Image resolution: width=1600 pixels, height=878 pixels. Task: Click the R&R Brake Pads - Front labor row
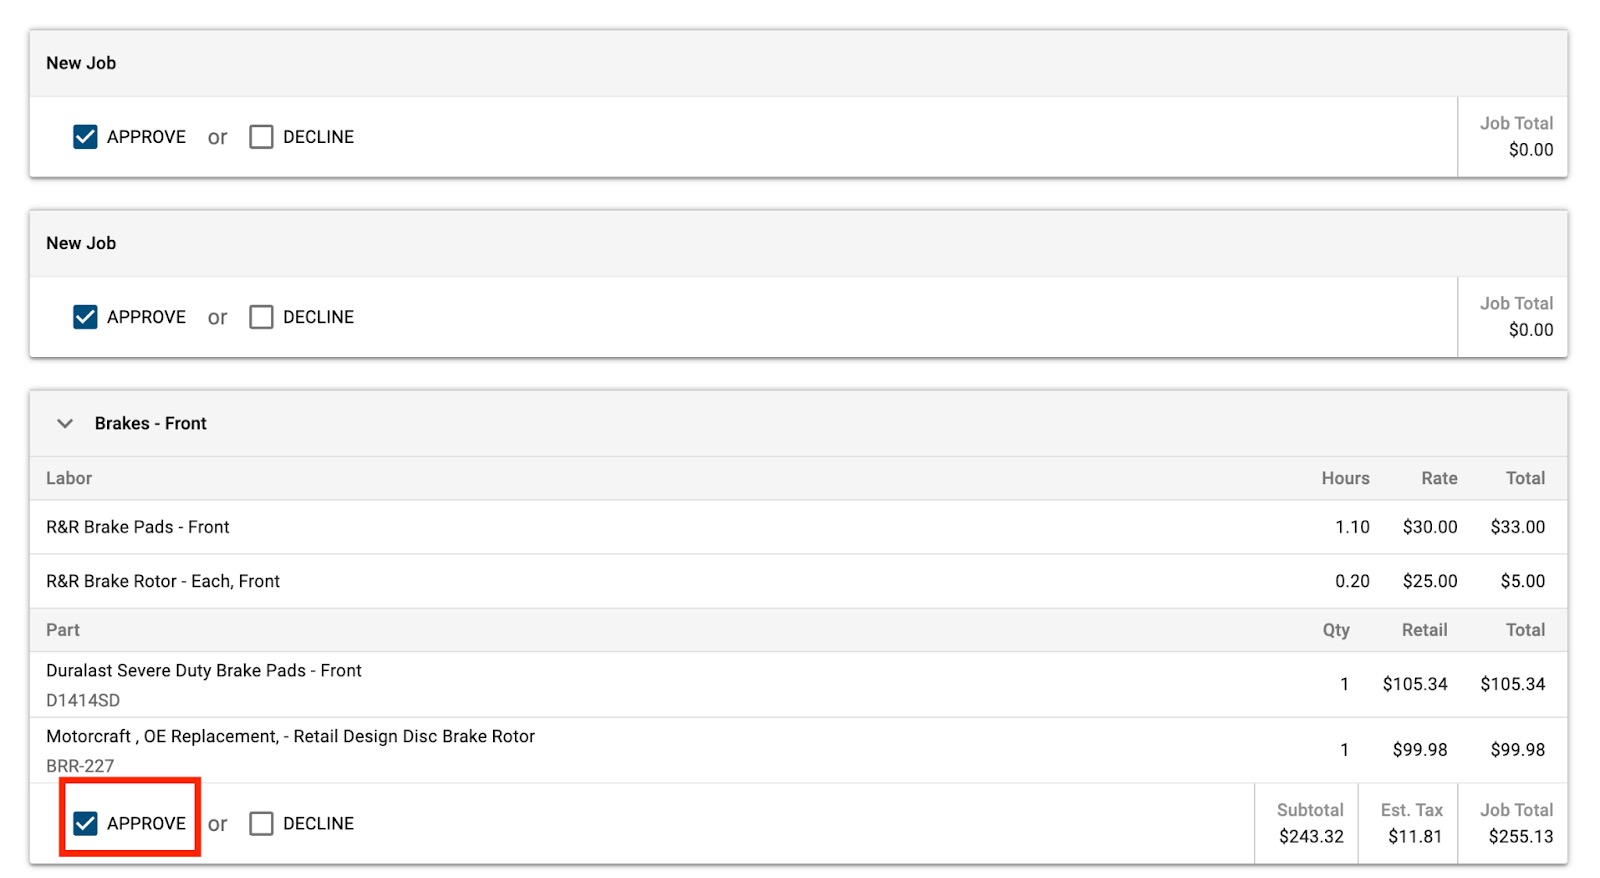[x=137, y=527]
